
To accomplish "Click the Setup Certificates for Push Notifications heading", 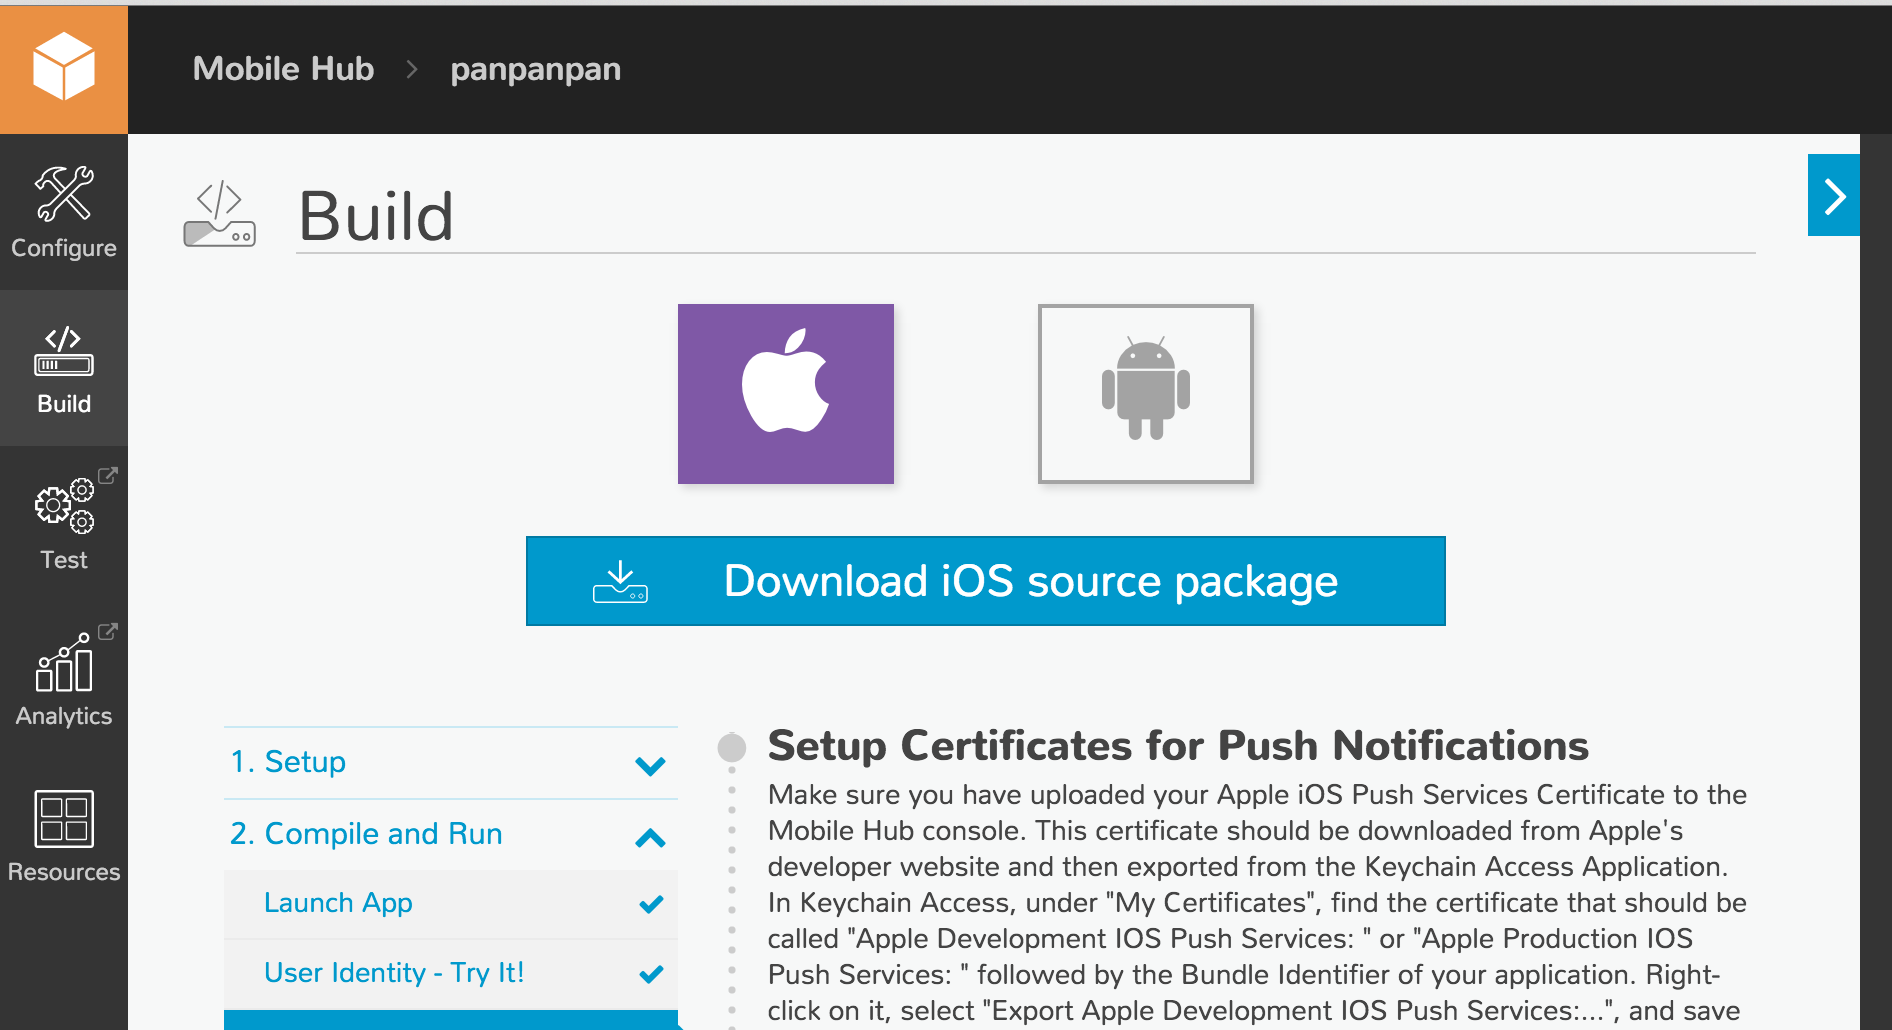I will [1178, 746].
